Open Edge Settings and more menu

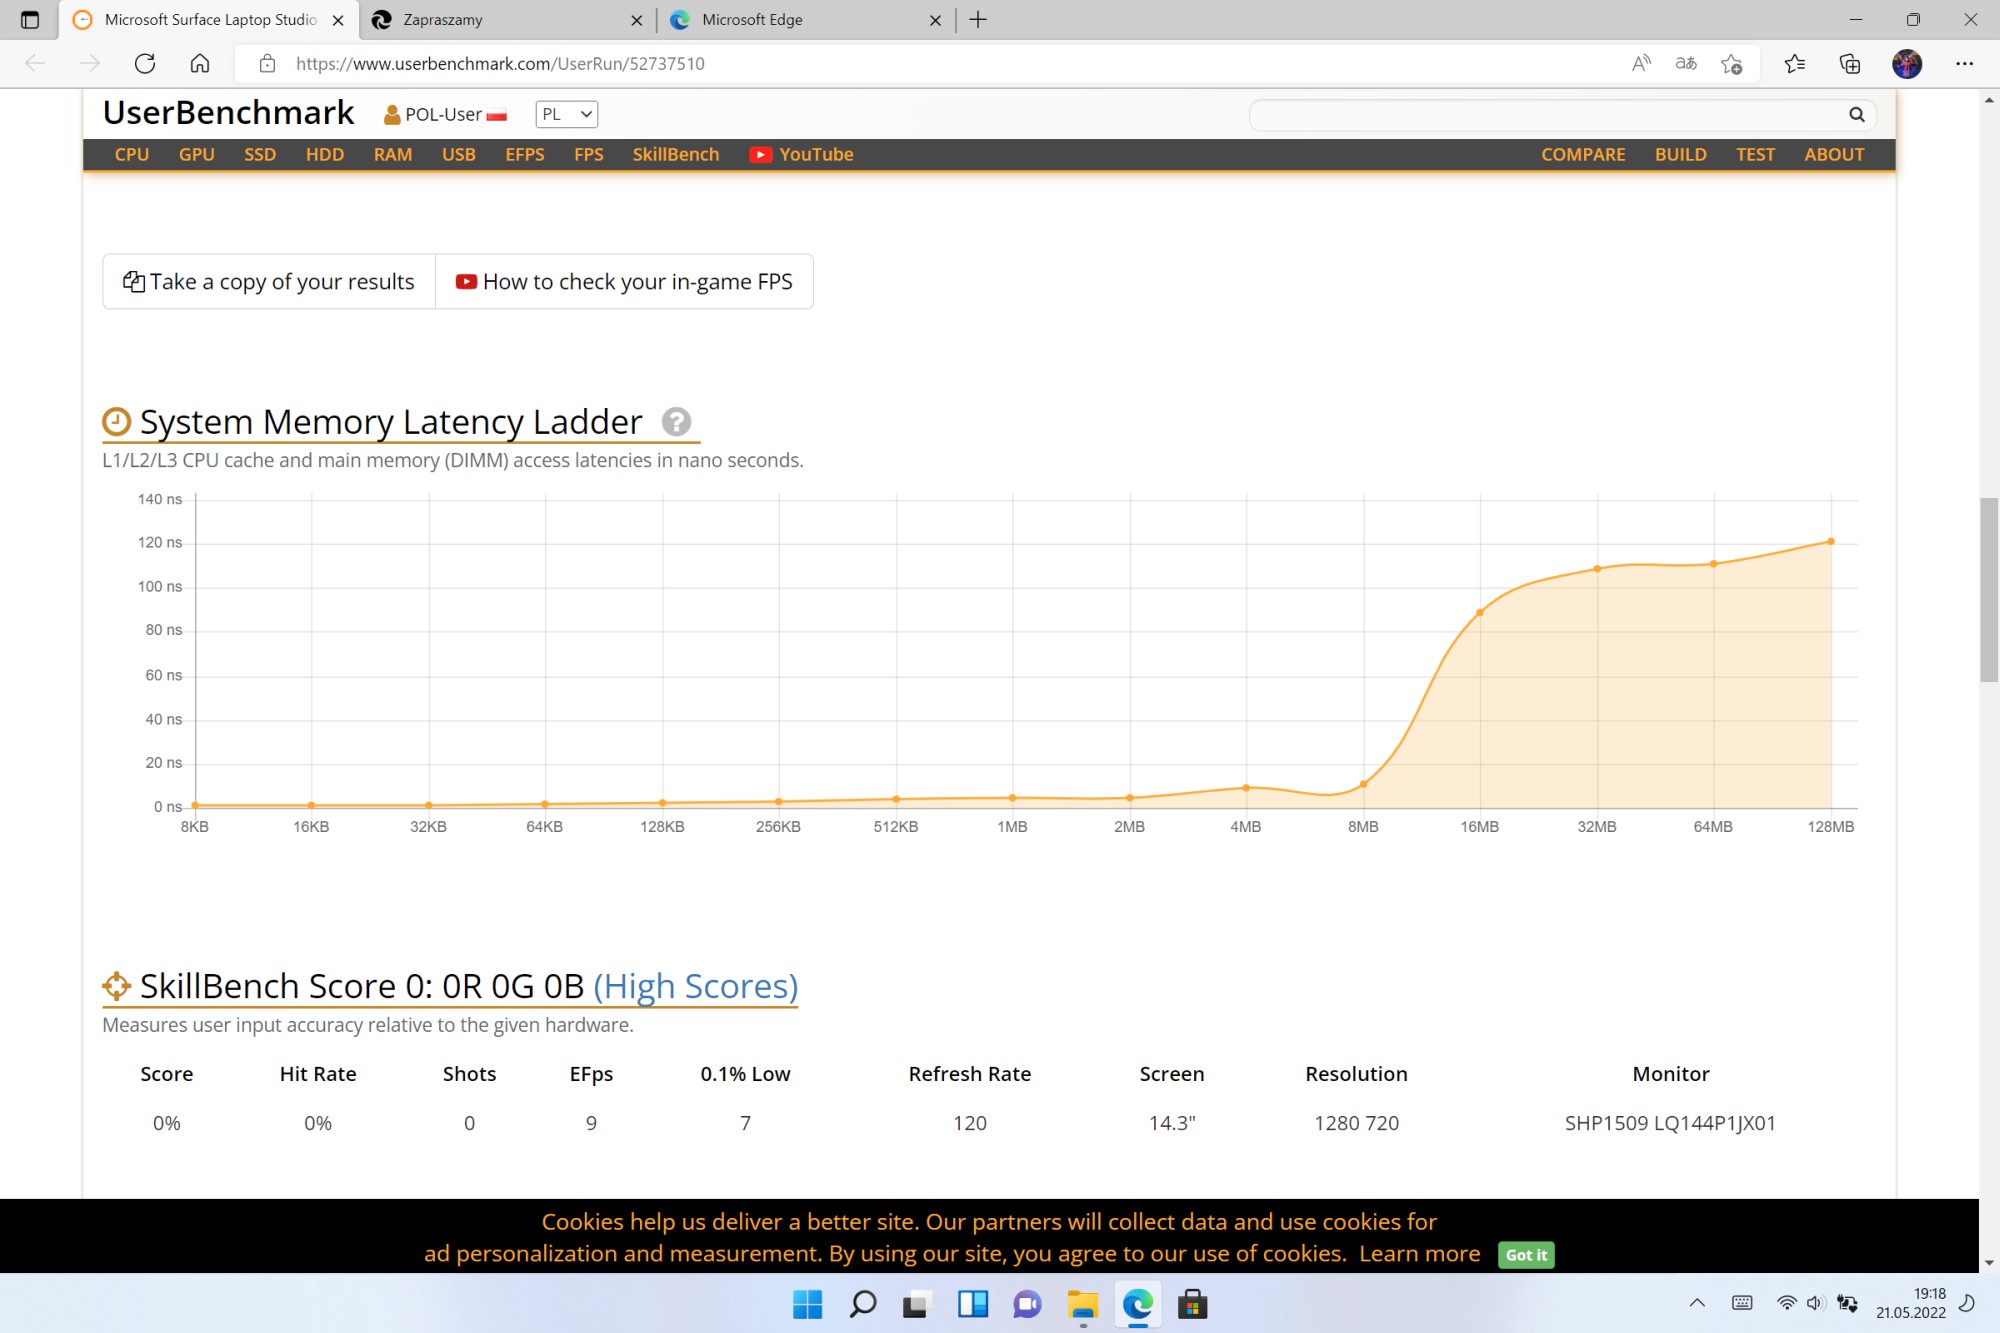(x=1964, y=64)
